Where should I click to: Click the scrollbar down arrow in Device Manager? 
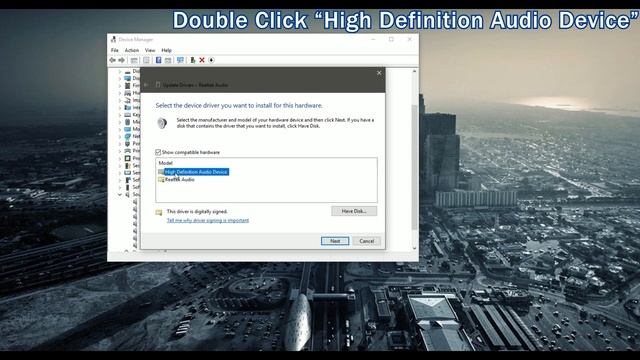click(x=415, y=248)
